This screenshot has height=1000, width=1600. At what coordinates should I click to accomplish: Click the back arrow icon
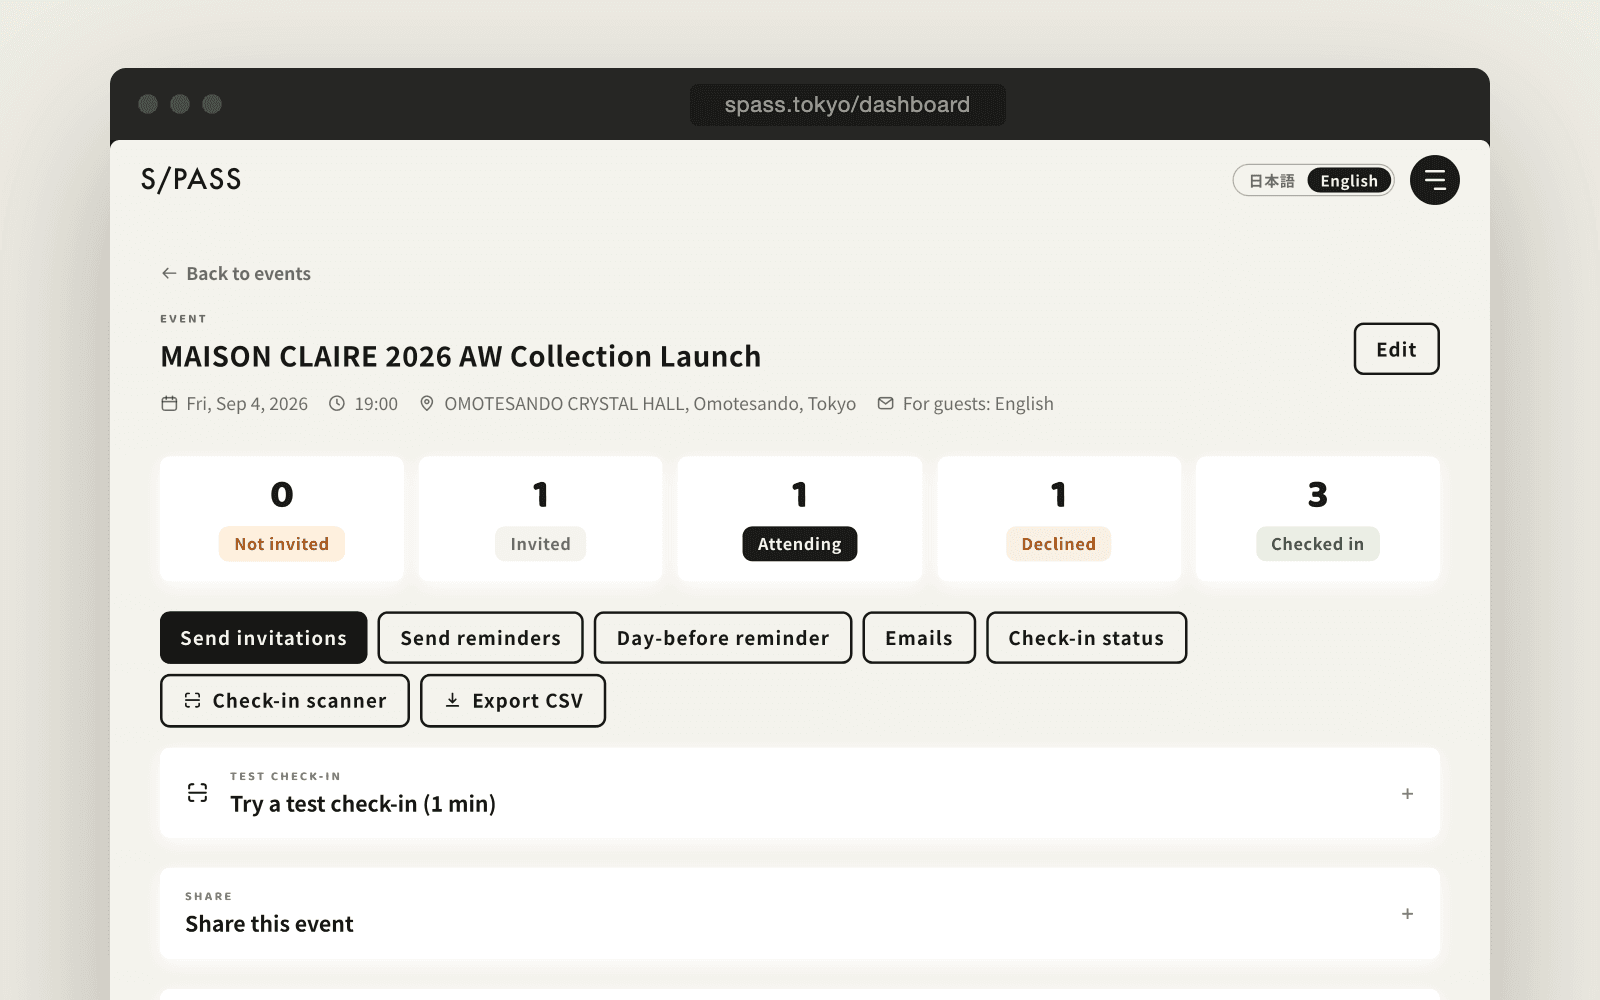point(169,273)
